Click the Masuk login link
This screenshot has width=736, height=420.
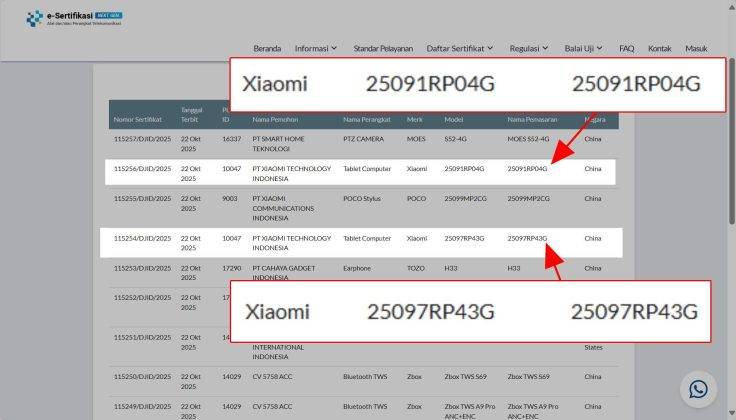tap(696, 48)
